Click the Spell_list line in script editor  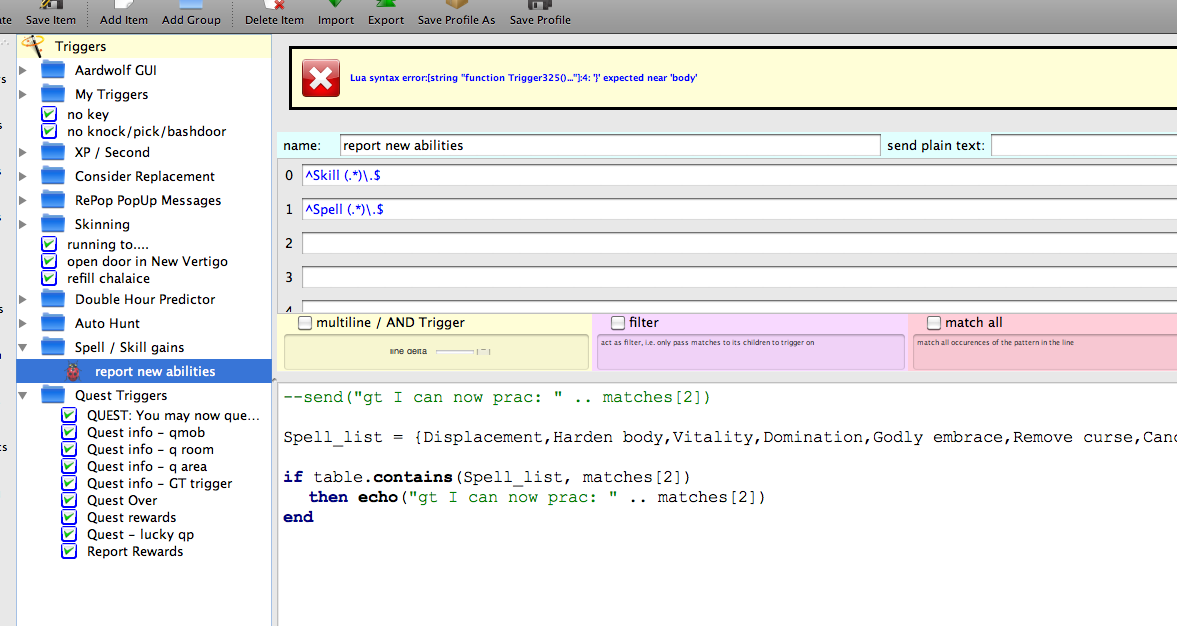[730, 438]
